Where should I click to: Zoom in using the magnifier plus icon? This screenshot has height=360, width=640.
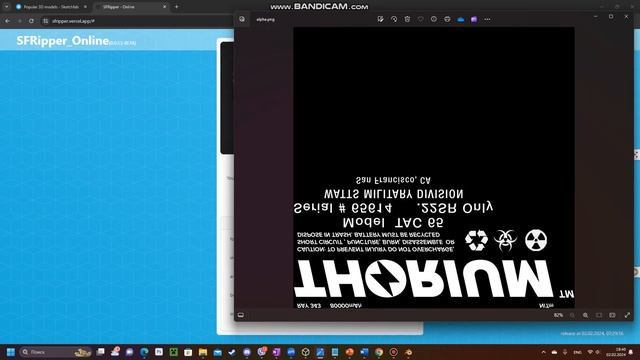pyautogui.click(x=586, y=315)
